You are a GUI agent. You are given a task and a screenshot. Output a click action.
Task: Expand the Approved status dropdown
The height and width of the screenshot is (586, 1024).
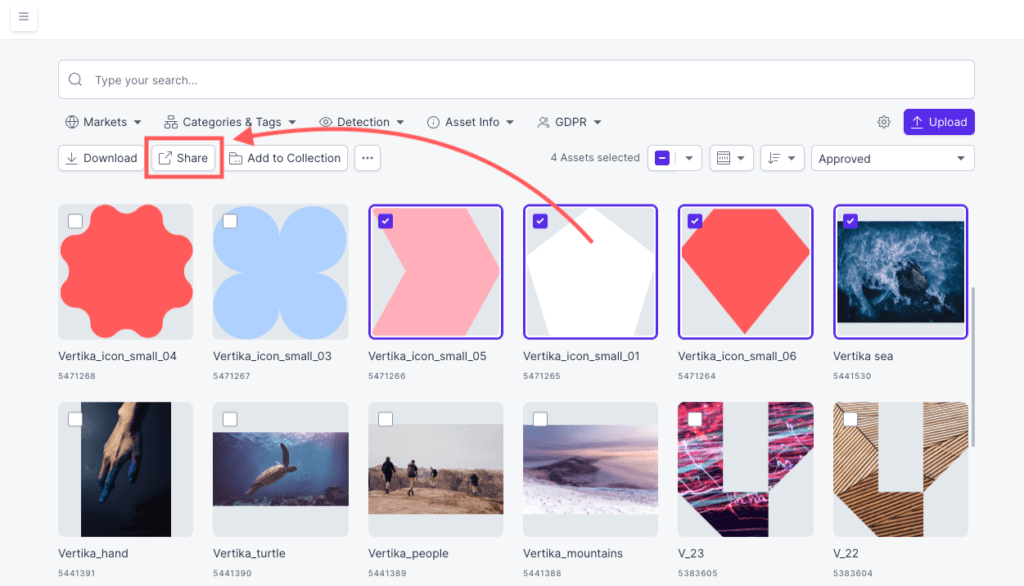click(892, 158)
